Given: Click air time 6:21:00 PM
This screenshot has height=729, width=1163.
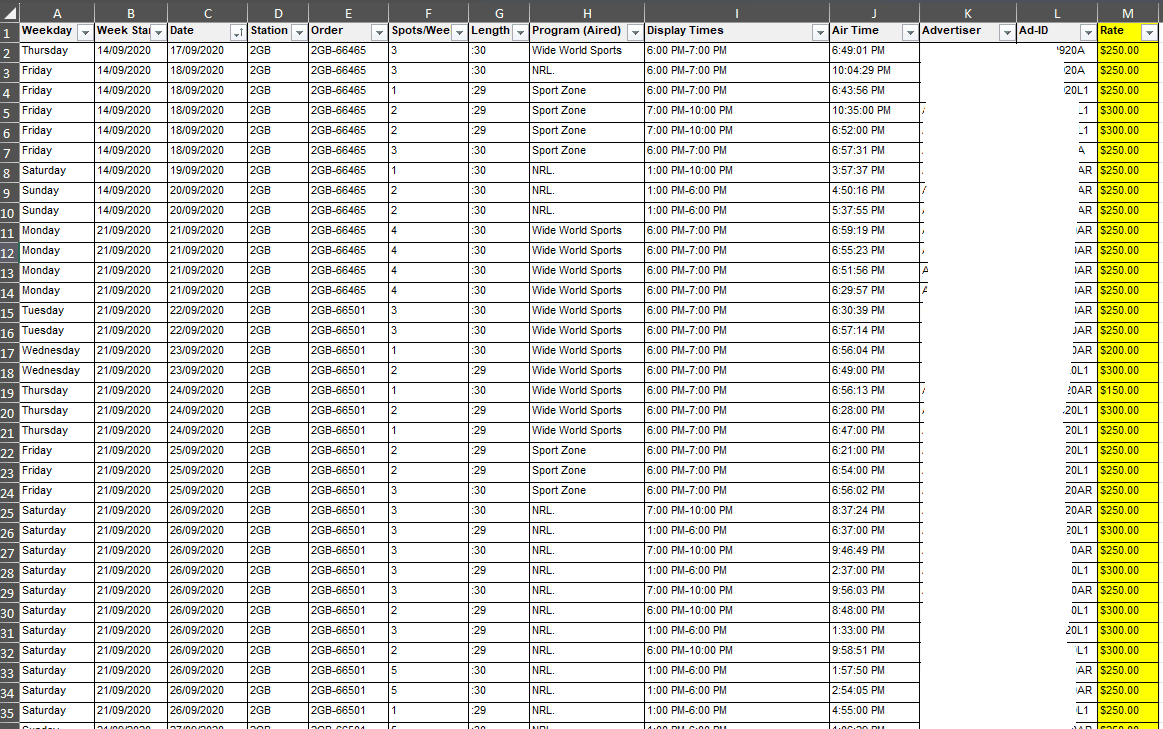Looking at the screenshot, I should coord(858,451).
